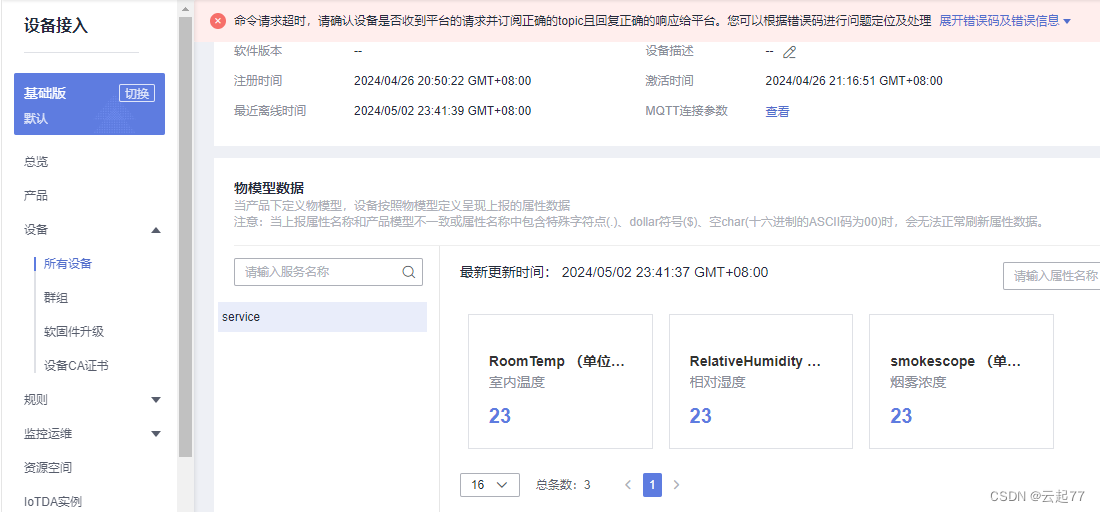1100x512 pixels.
Task: Go to previous page with left arrow
Action: [x=628, y=485]
